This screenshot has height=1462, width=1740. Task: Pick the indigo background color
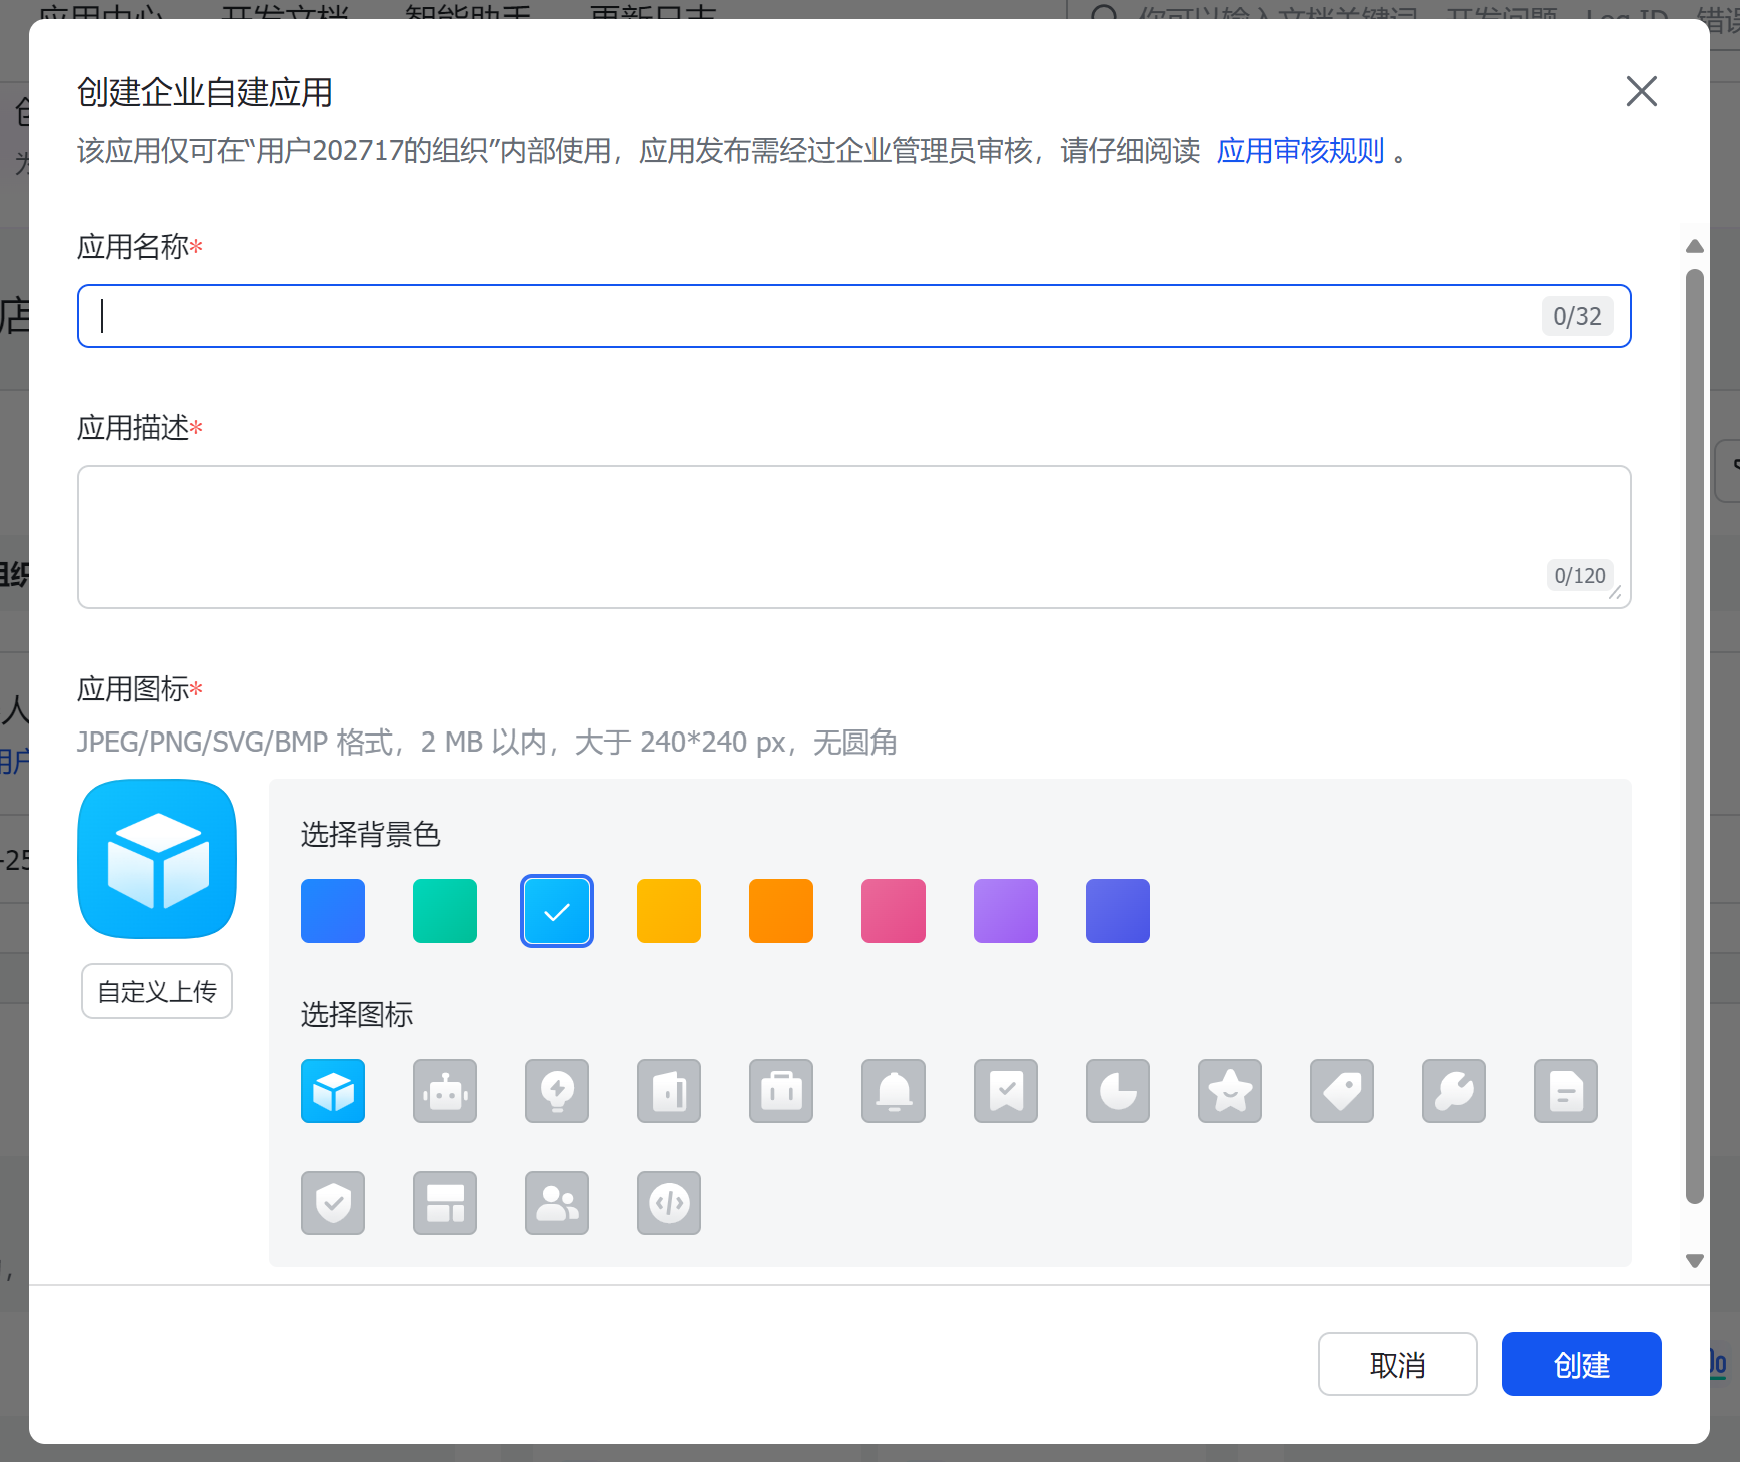pos(1118,911)
